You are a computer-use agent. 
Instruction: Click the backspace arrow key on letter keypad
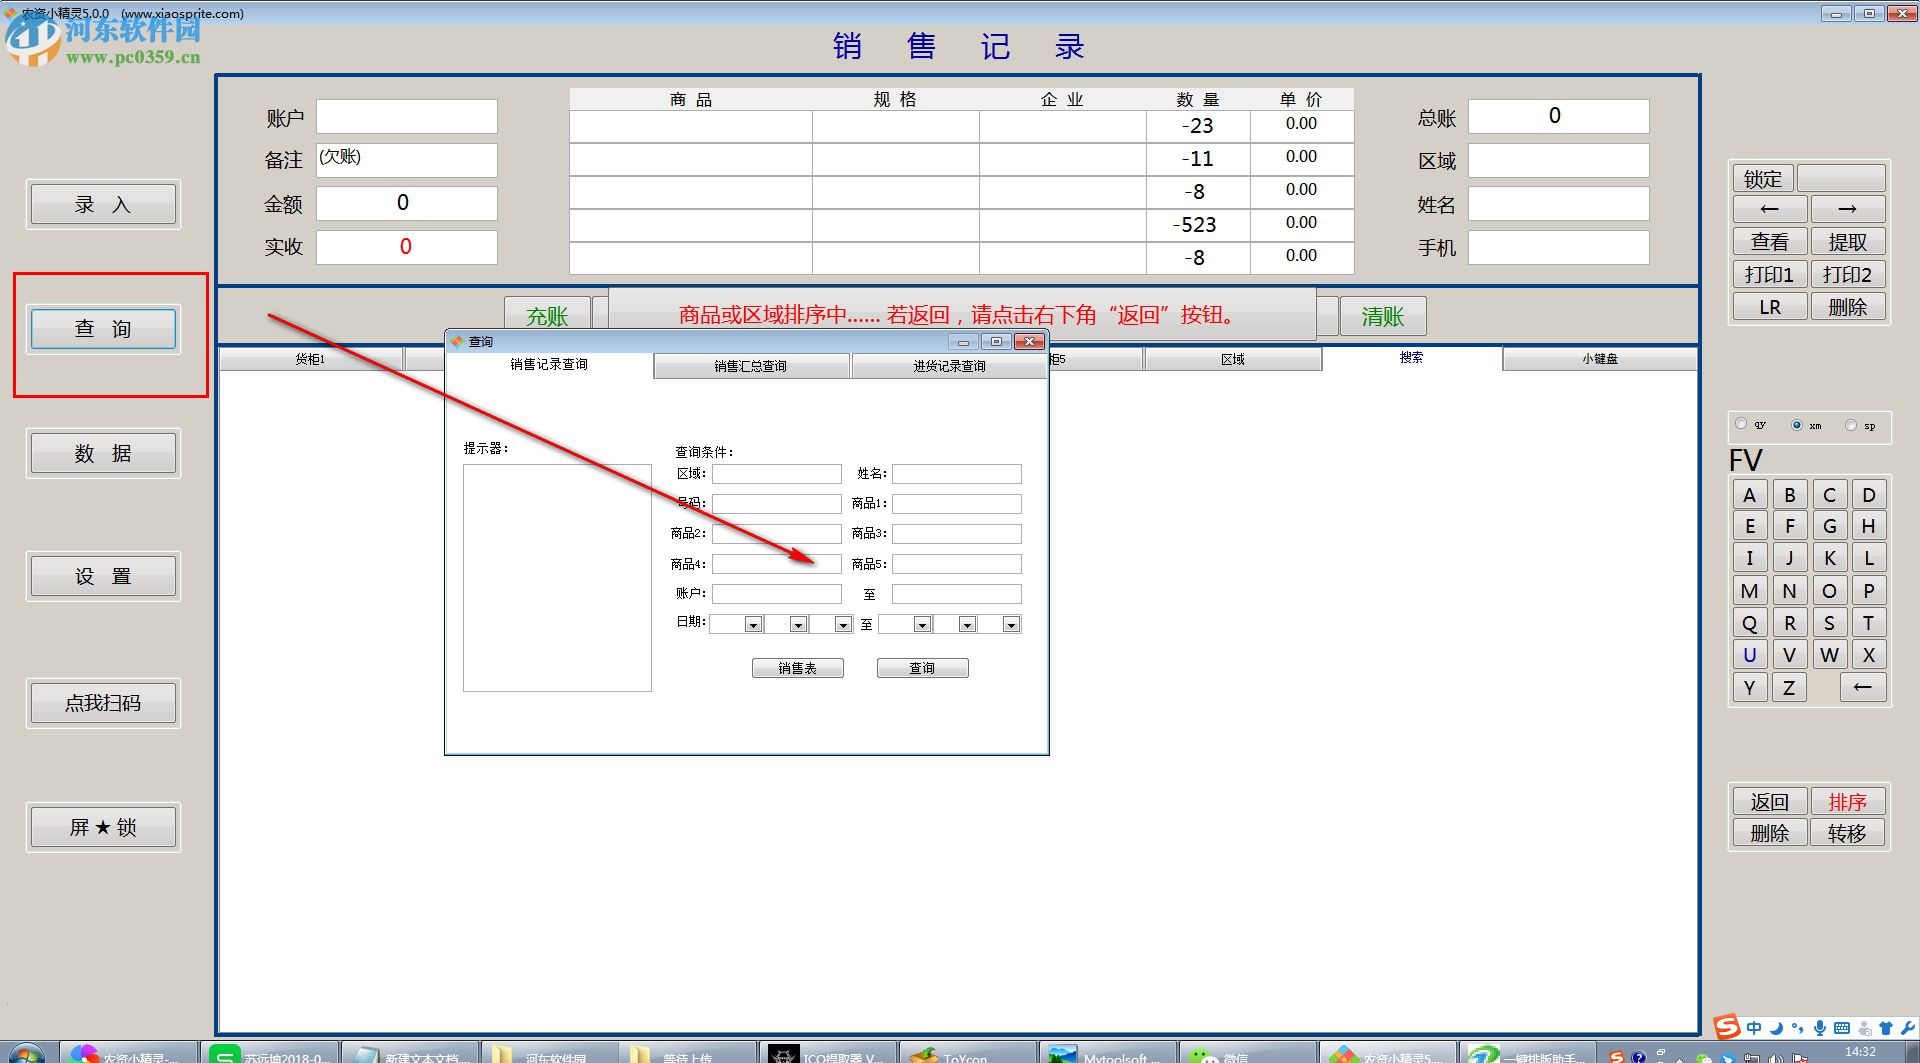(1862, 687)
